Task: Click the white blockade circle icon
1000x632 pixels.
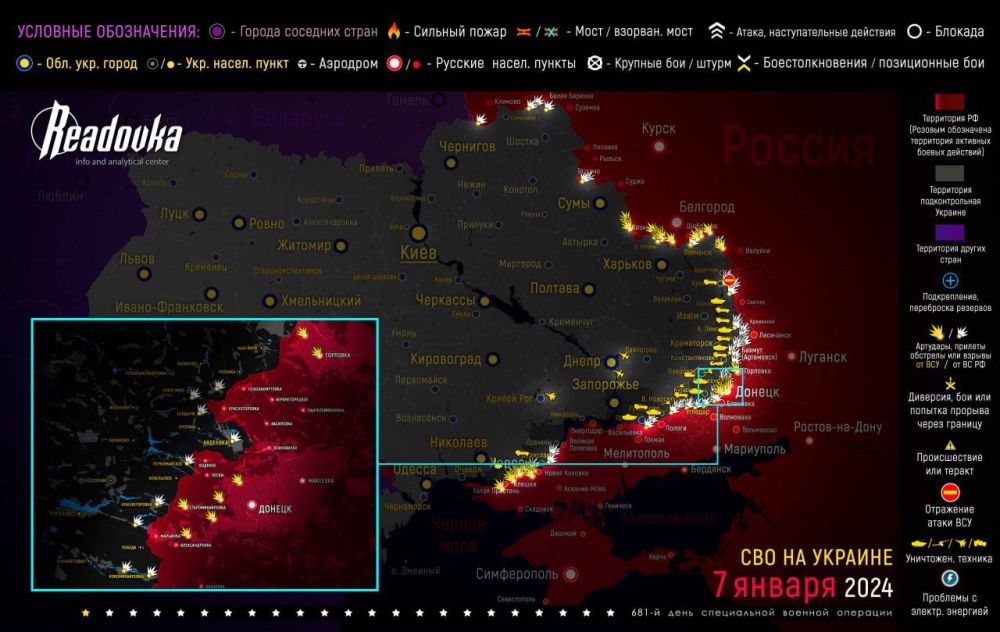Action: [915, 32]
